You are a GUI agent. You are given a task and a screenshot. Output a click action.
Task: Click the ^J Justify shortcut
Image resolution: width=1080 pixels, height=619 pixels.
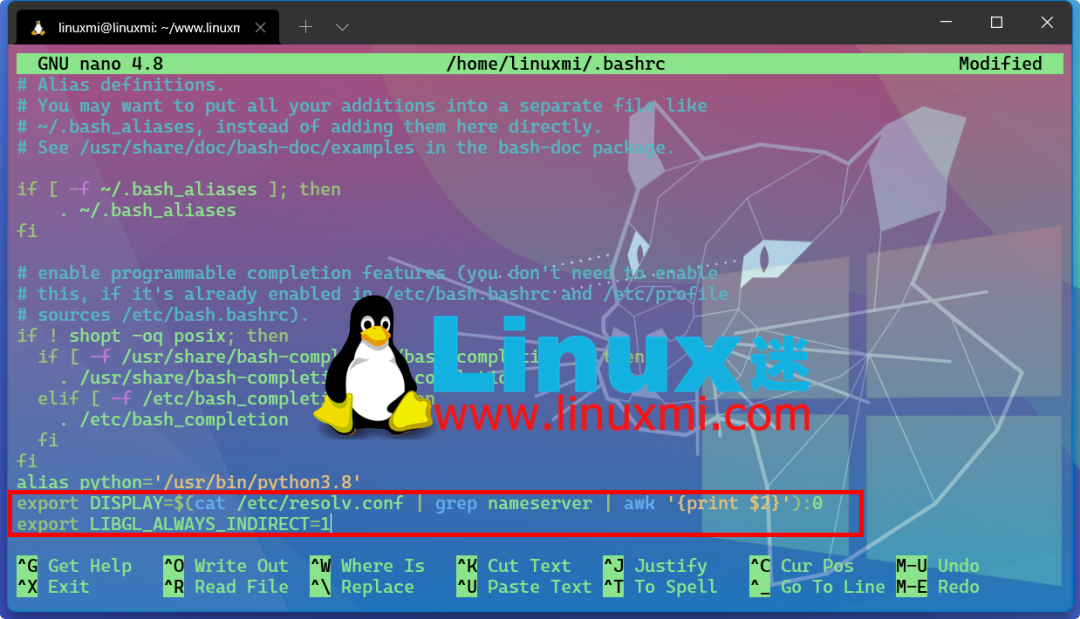coord(655,566)
